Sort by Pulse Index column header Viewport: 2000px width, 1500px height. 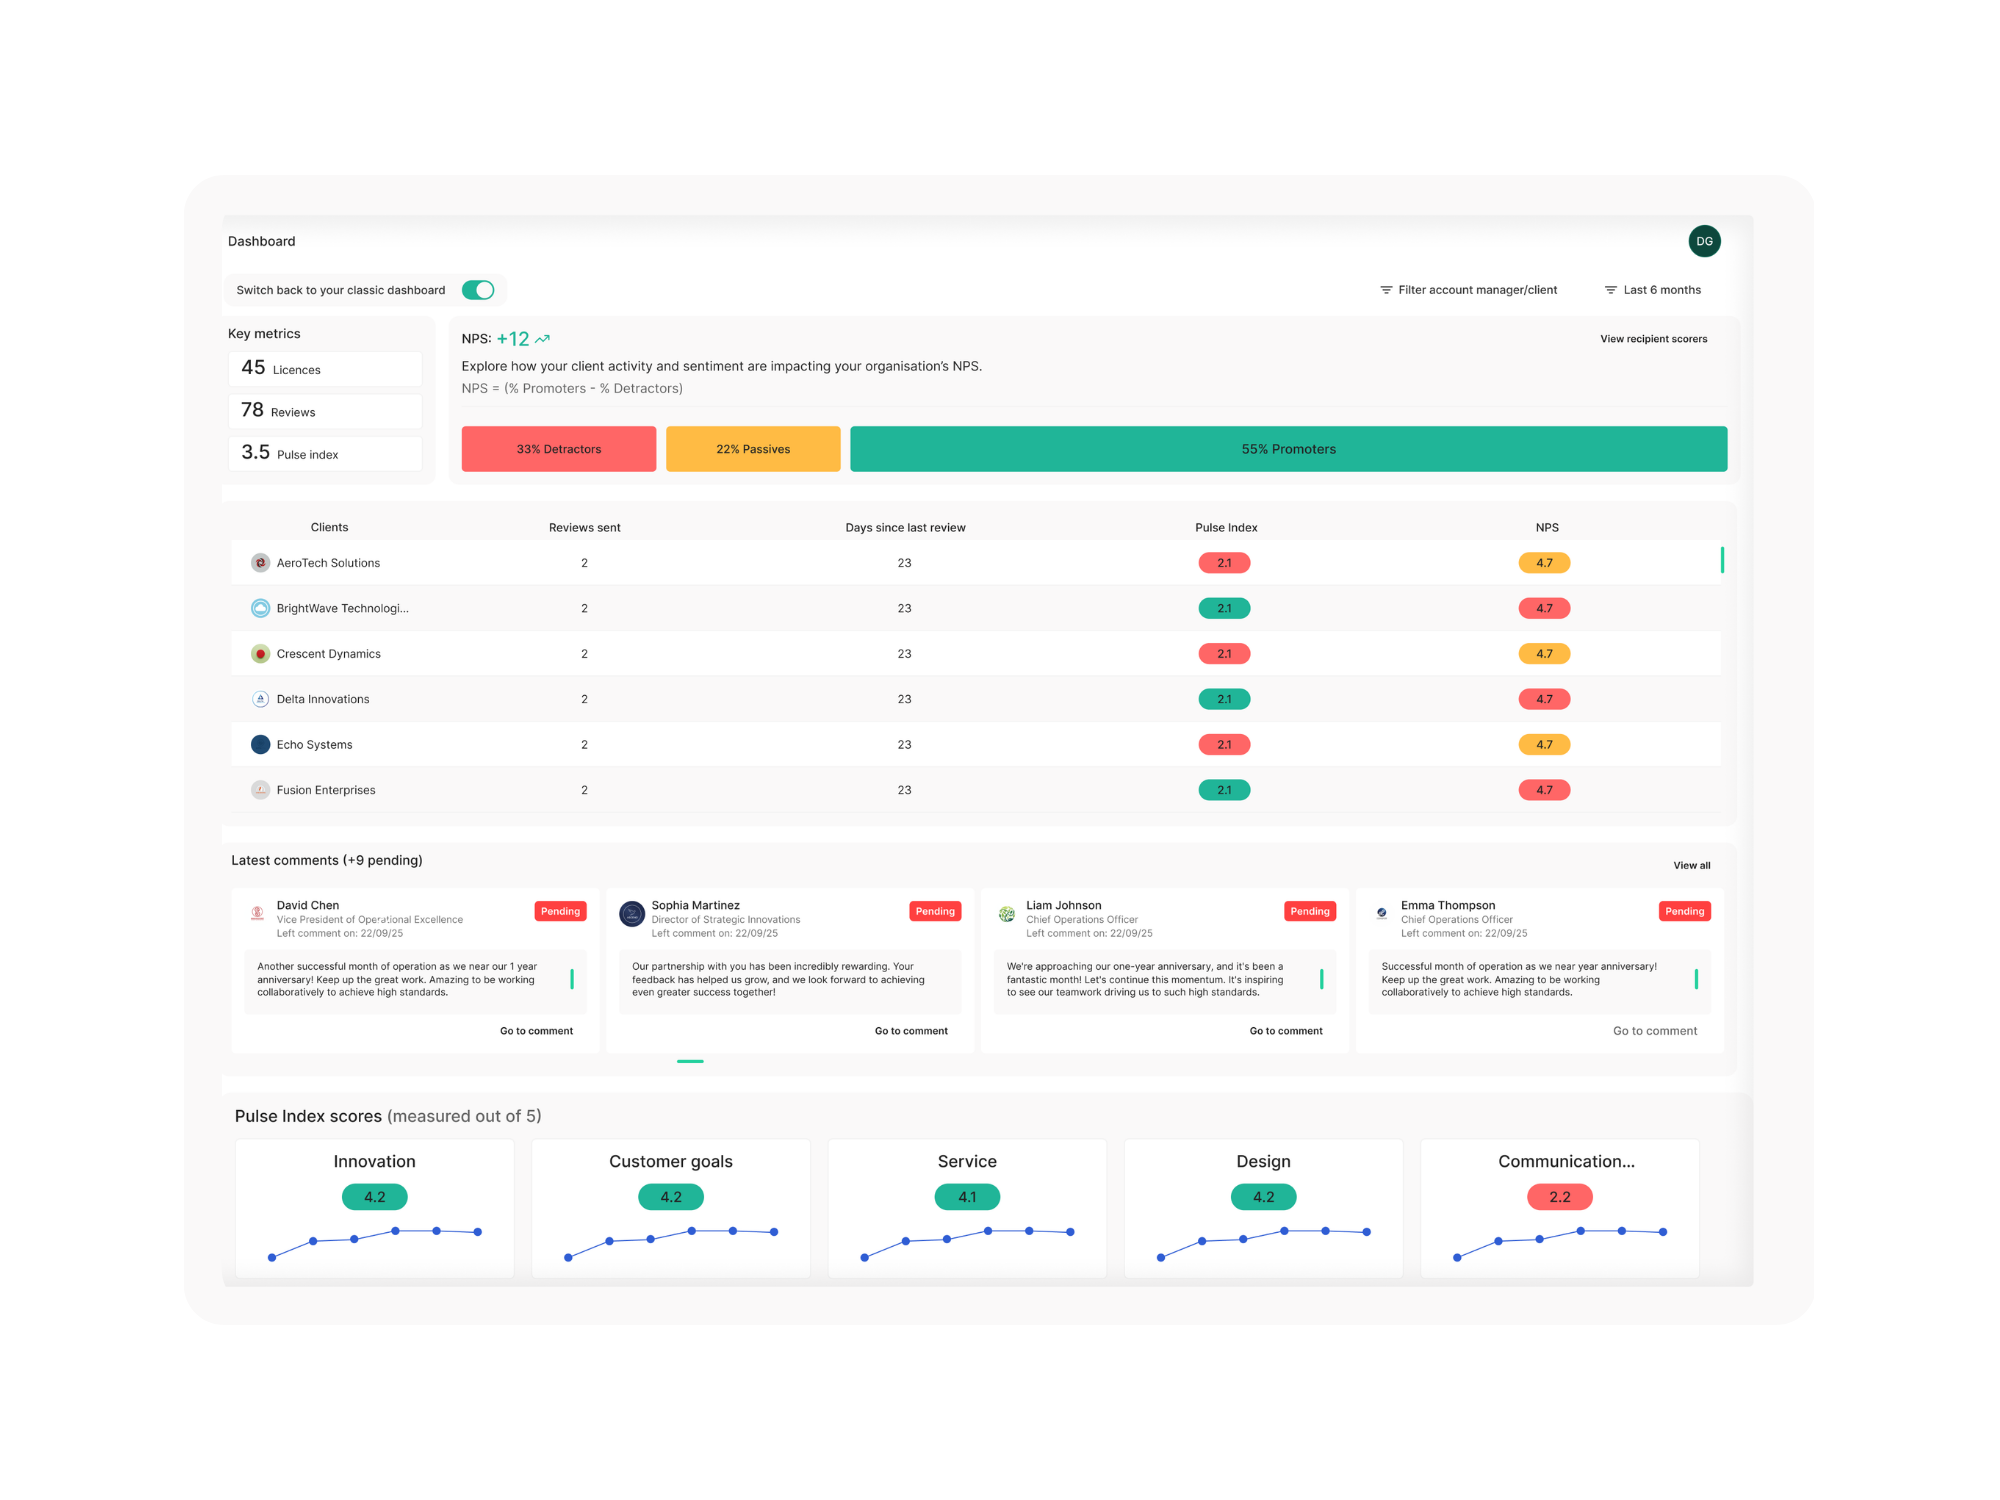[1226, 527]
